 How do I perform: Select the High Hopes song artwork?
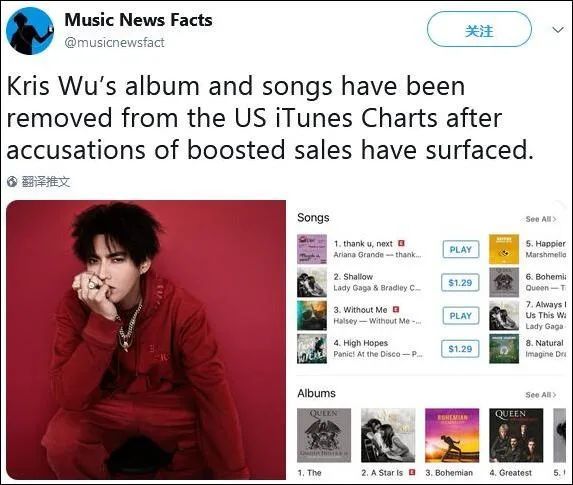click(312, 349)
